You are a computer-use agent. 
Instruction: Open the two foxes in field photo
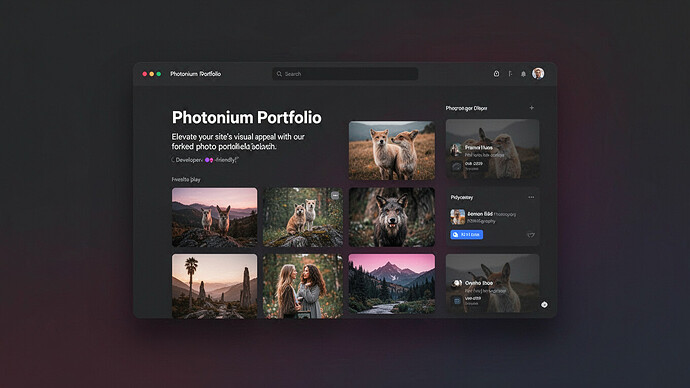(x=392, y=150)
